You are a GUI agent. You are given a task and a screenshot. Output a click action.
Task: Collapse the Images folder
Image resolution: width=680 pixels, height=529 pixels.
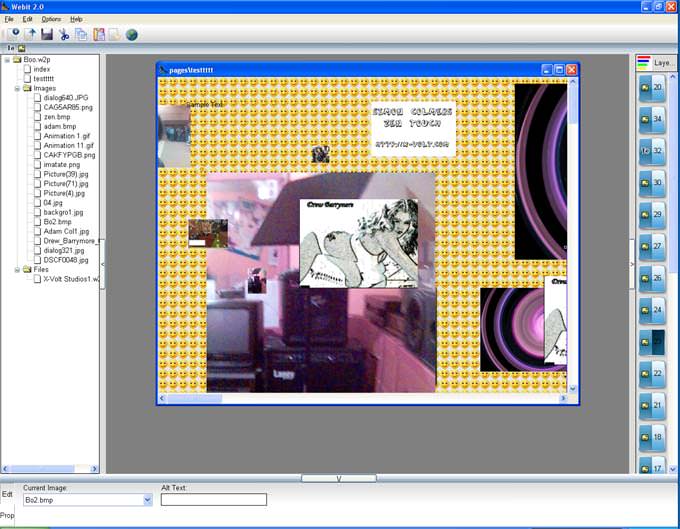pyautogui.click(x=17, y=88)
